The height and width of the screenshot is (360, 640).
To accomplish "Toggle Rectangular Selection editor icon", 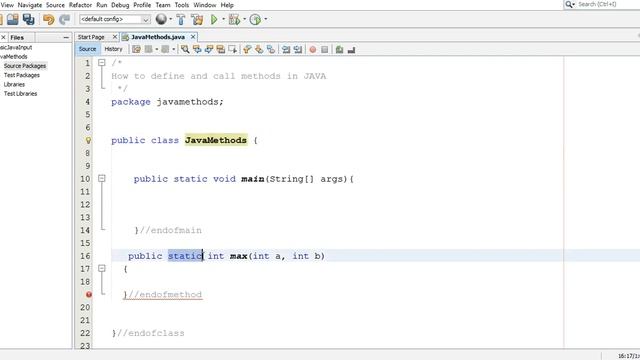I will 233,49.
